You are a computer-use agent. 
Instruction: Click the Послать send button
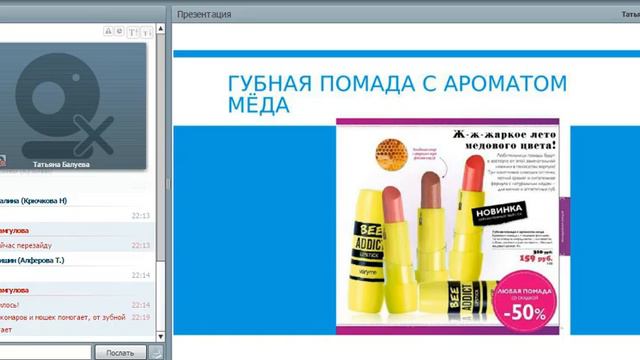pos(120,352)
